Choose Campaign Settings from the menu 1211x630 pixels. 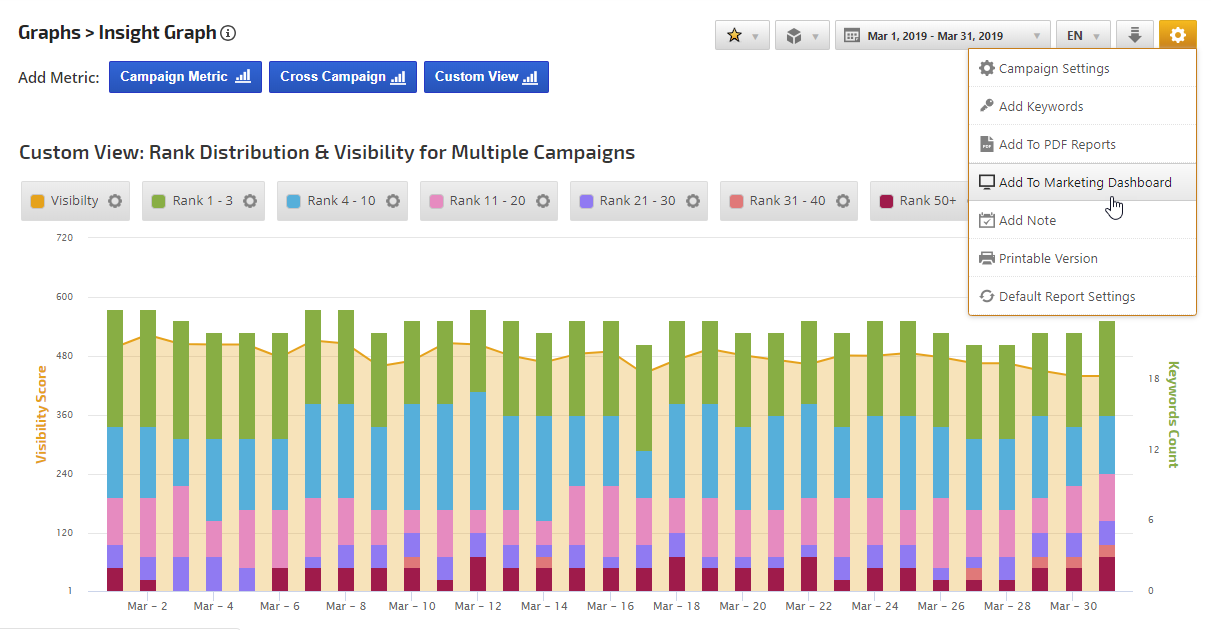tap(1053, 69)
